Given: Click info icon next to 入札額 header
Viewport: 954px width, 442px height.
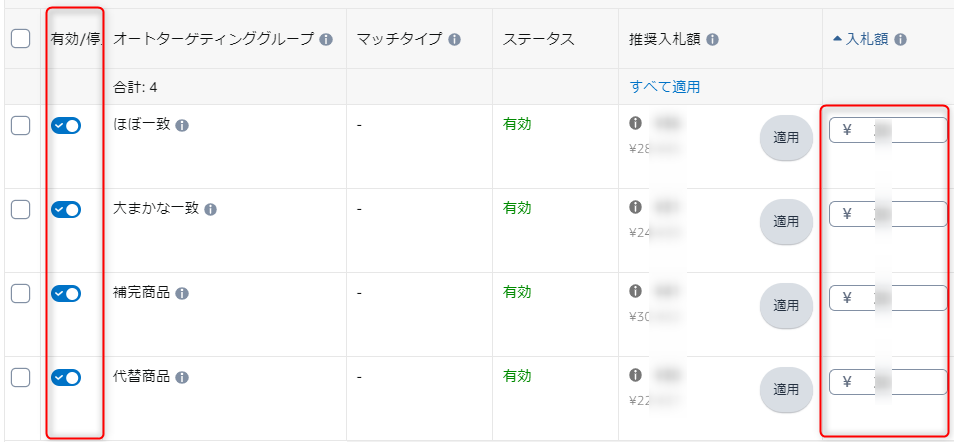Looking at the screenshot, I should pyautogui.click(x=901, y=40).
